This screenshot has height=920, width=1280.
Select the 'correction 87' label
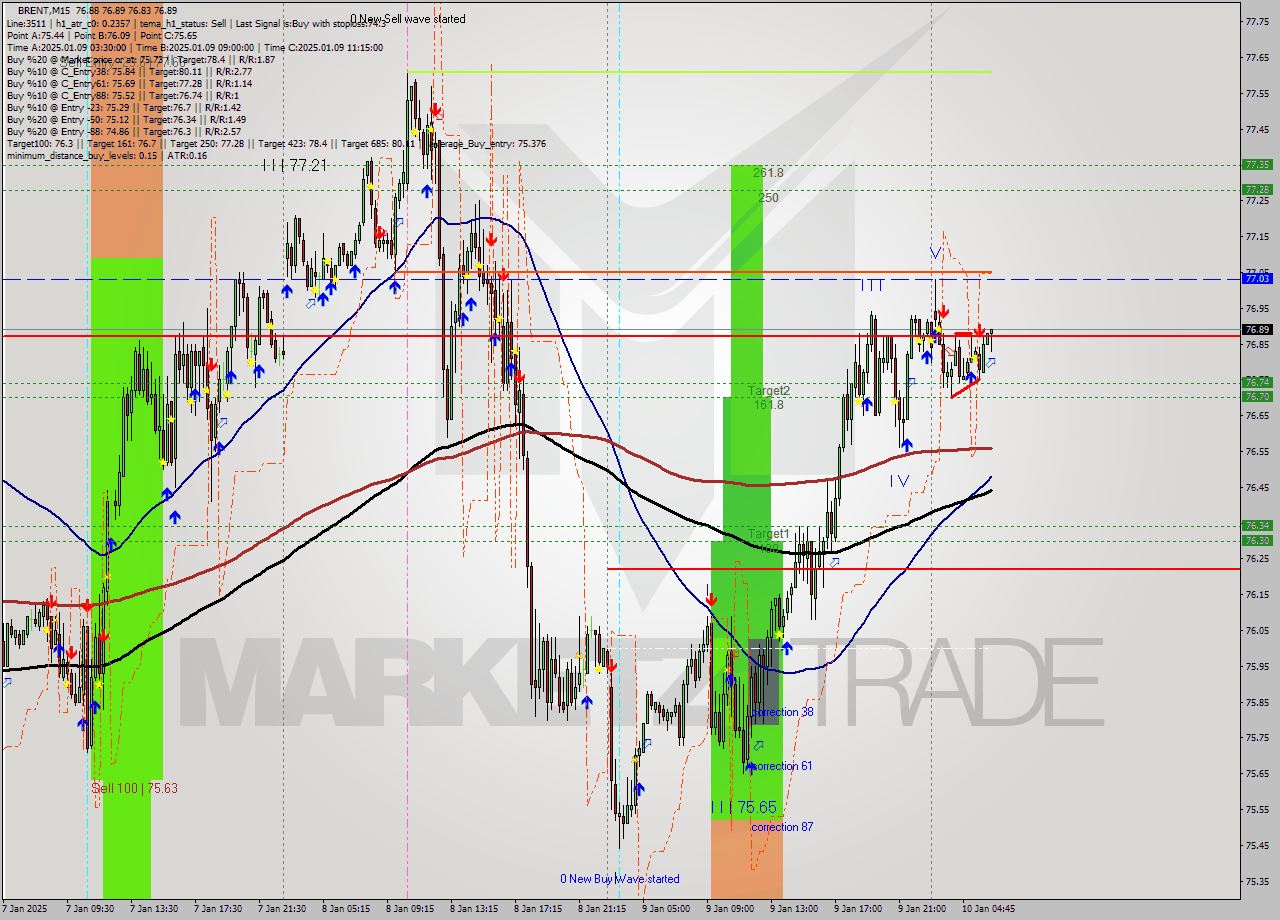(x=782, y=827)
